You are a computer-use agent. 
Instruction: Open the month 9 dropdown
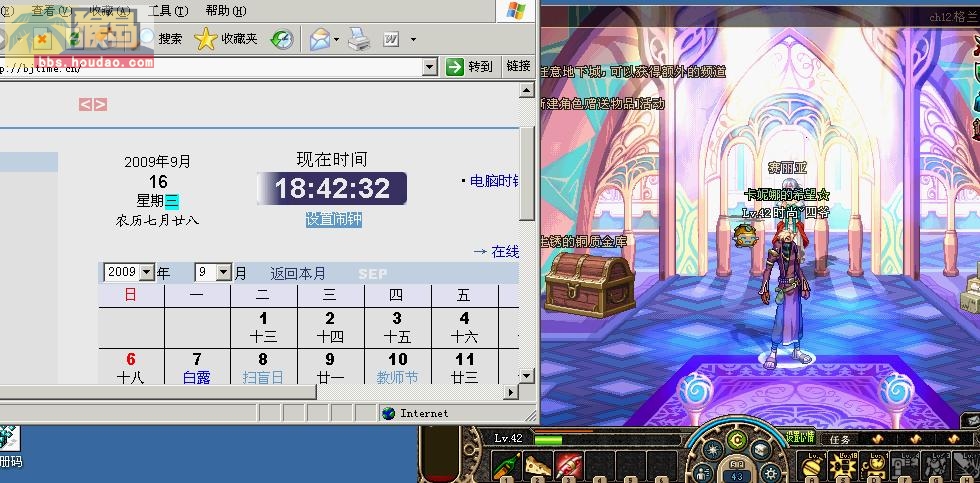(224, 272)
